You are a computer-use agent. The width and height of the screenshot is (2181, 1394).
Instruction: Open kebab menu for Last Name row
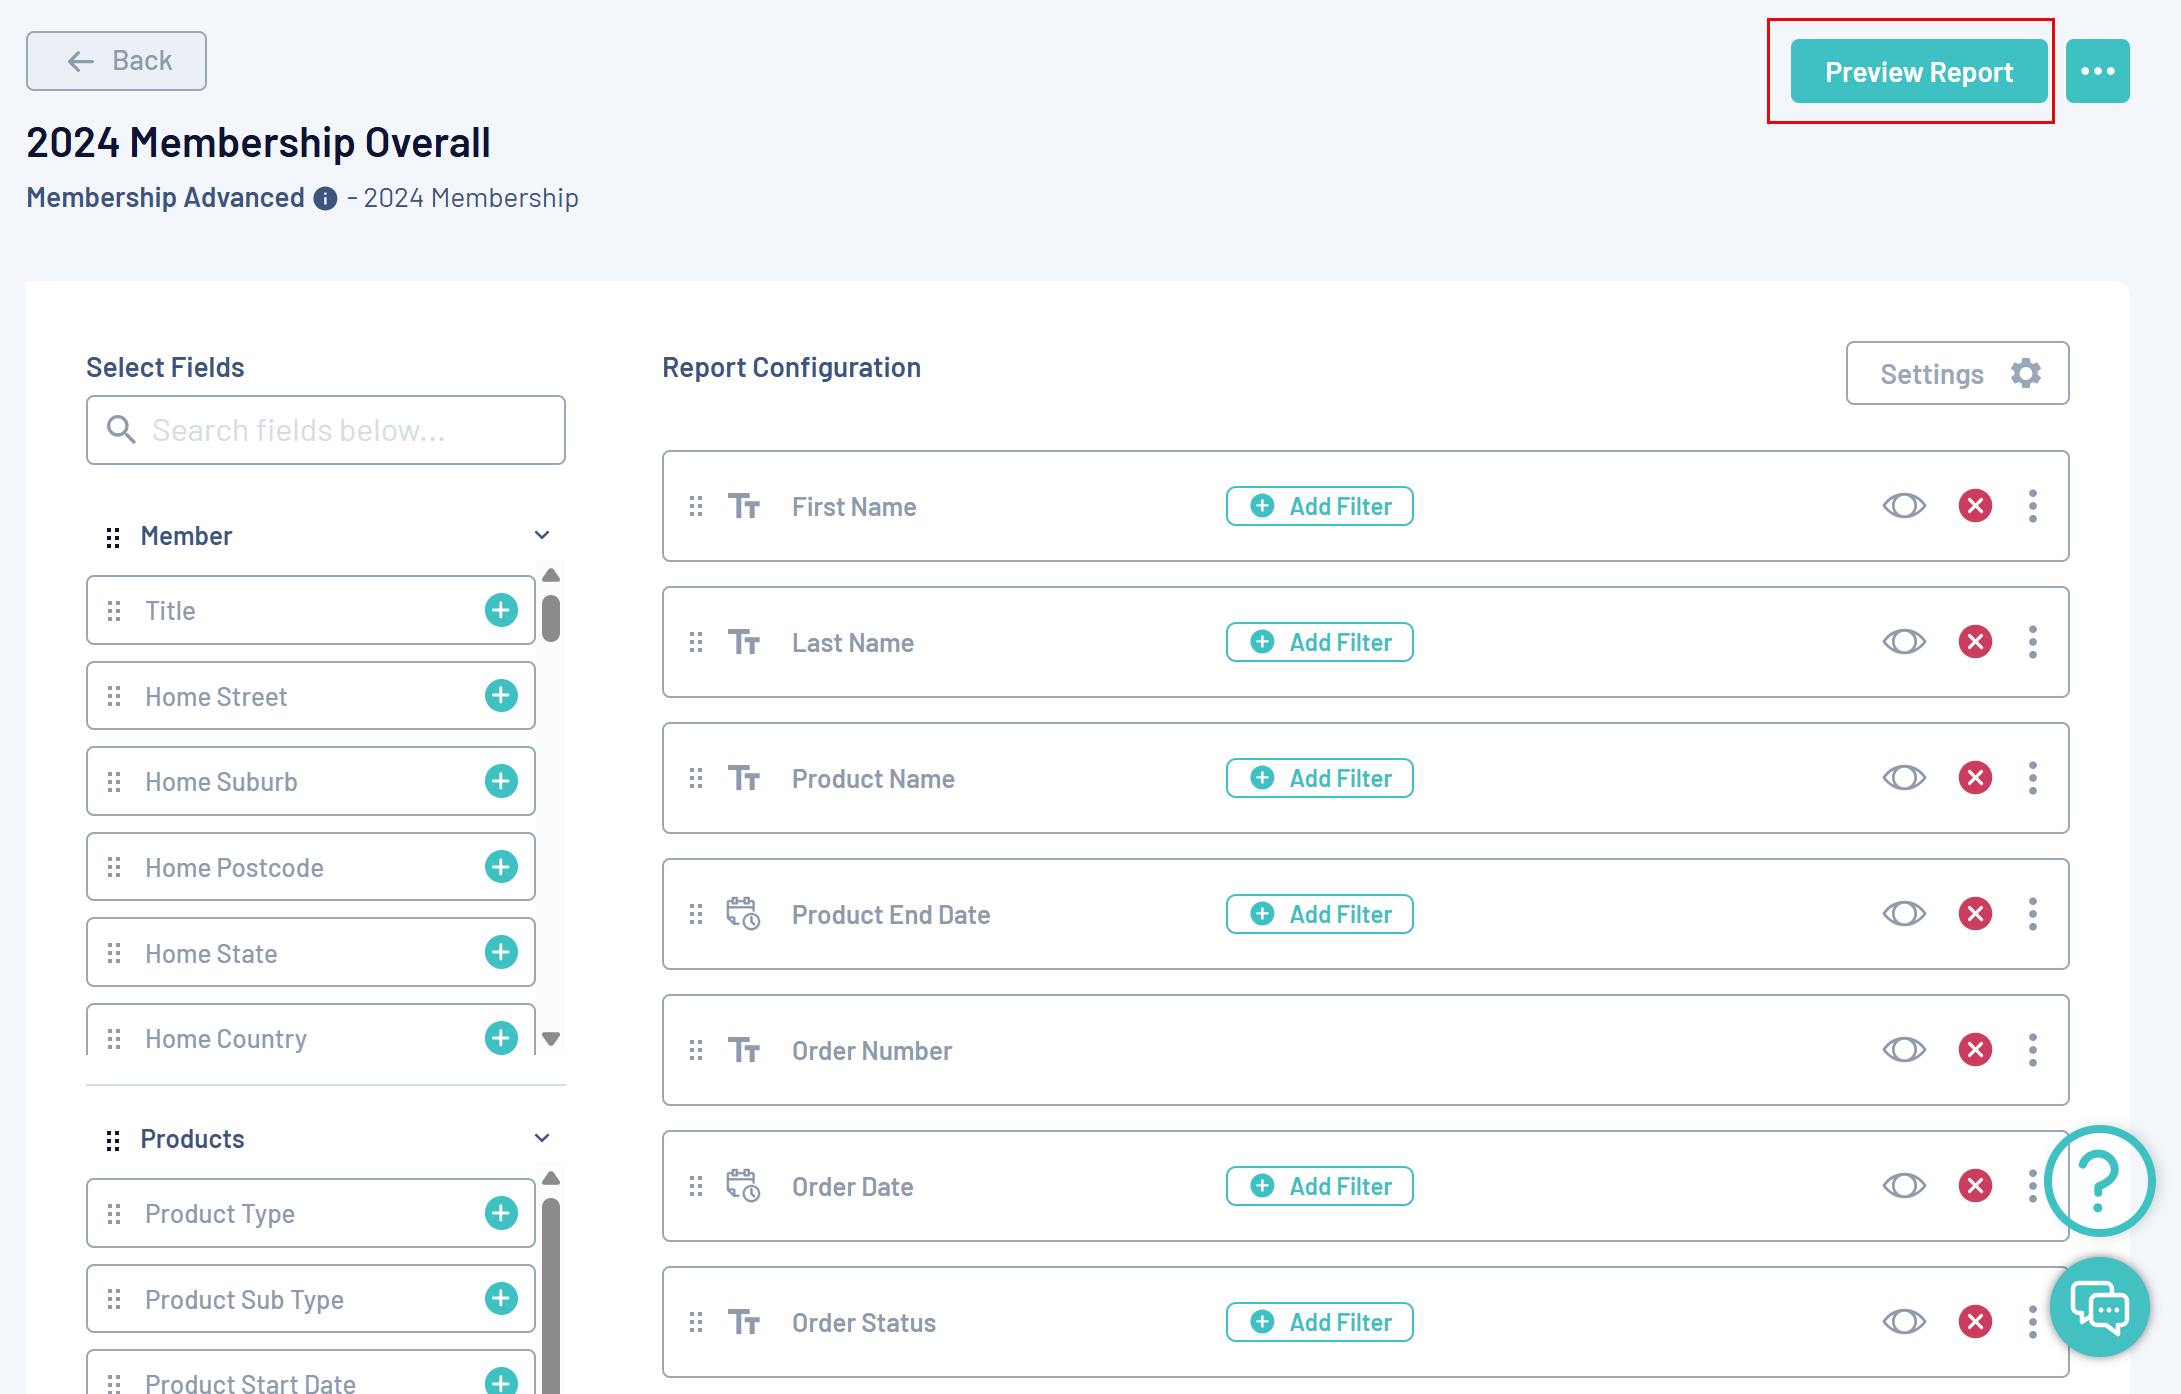click(x=2032, y=642)
